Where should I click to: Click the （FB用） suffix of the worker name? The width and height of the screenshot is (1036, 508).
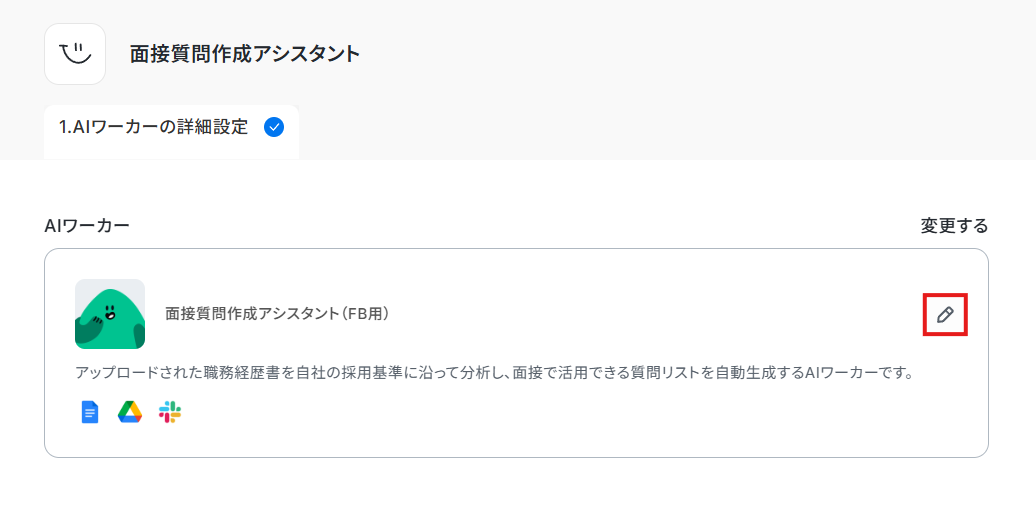[363, 314]
